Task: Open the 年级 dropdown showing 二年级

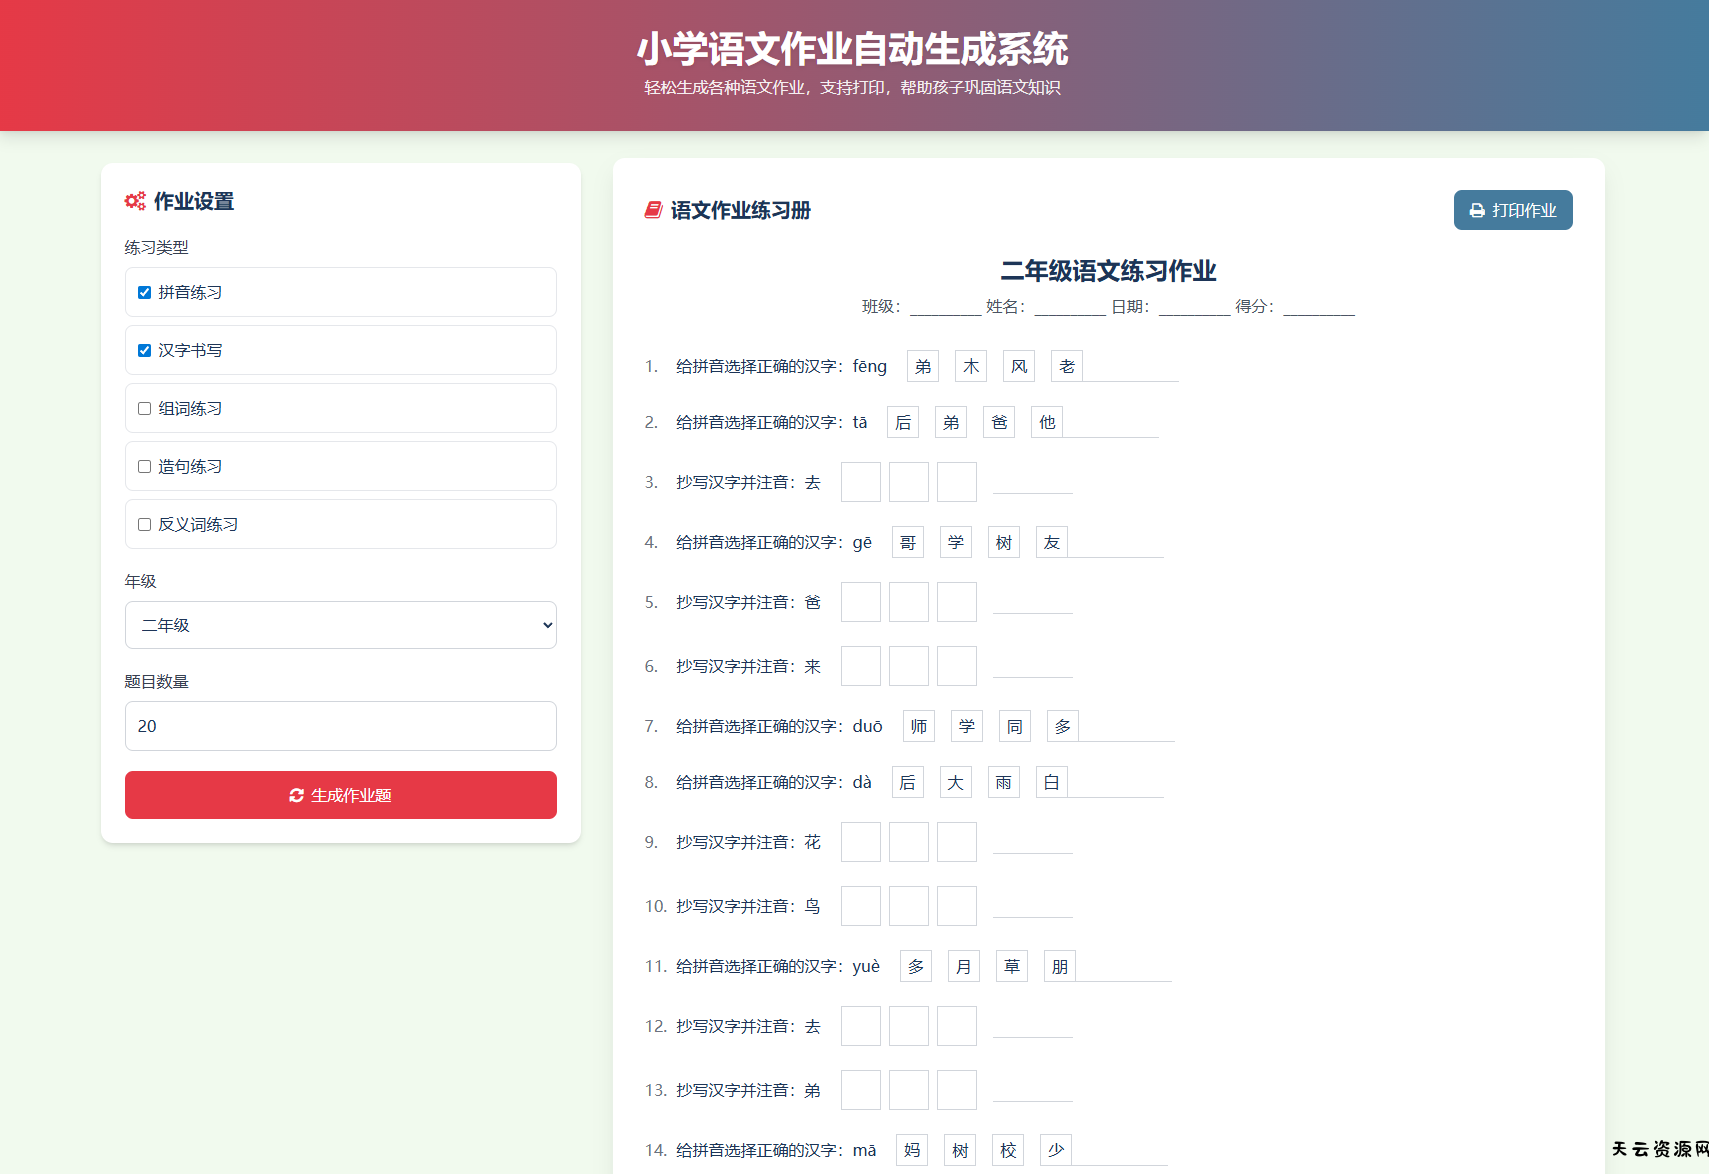Action: [x=340, y=625]
